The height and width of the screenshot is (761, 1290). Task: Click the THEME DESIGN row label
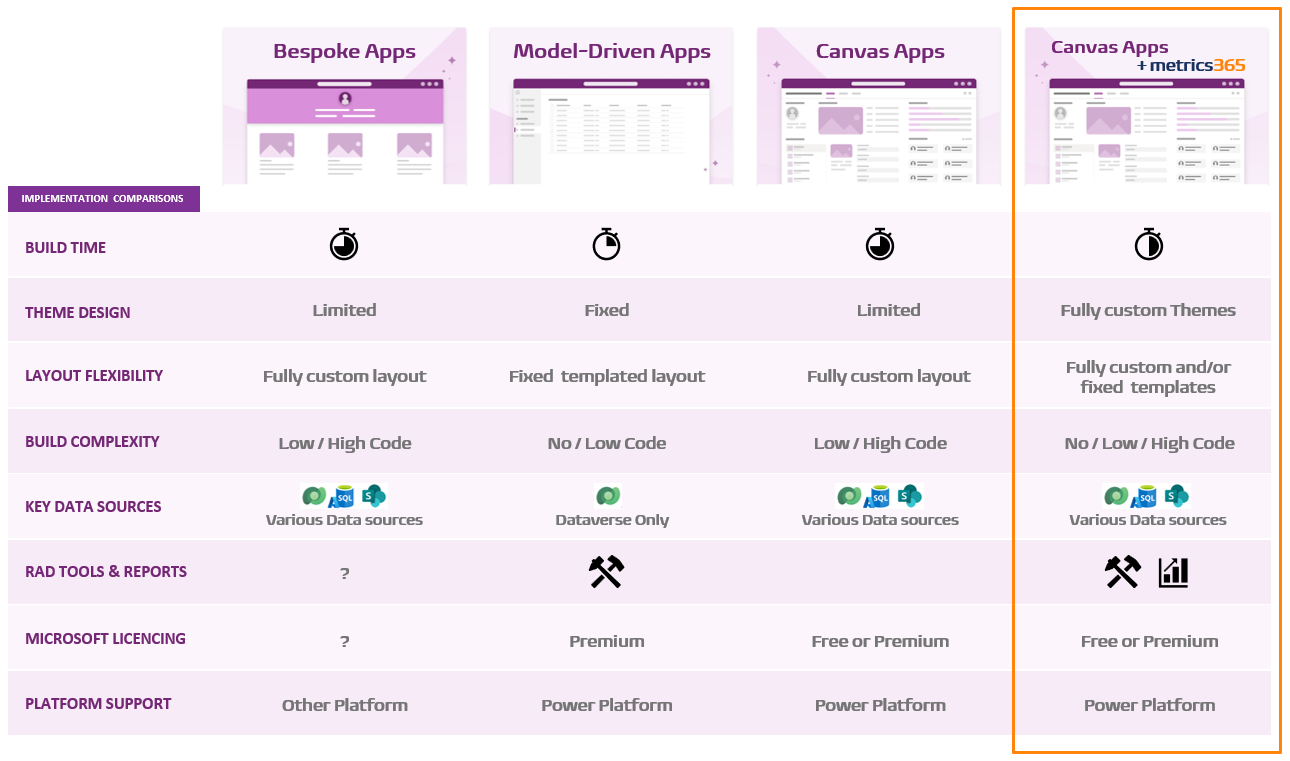tap(78, 312)
